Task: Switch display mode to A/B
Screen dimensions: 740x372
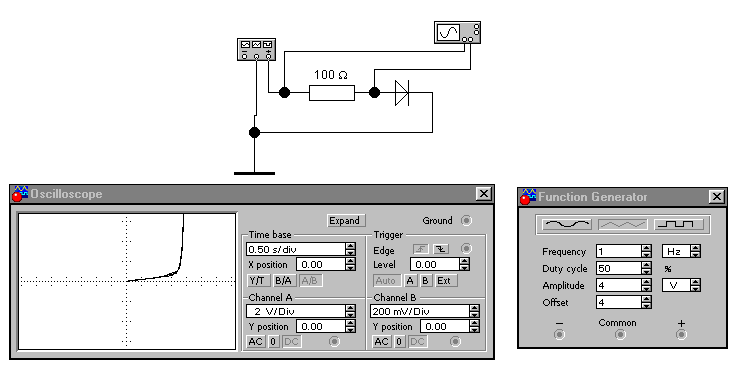Action: 310,281
